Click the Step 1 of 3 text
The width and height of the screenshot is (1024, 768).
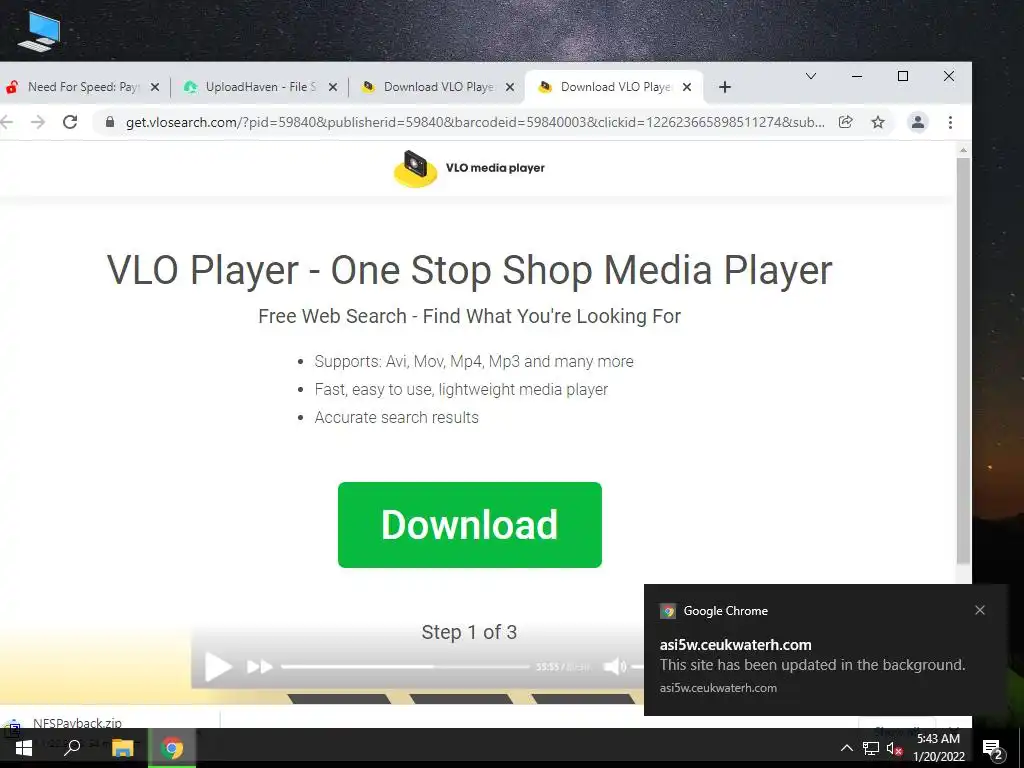click(469, 632)
